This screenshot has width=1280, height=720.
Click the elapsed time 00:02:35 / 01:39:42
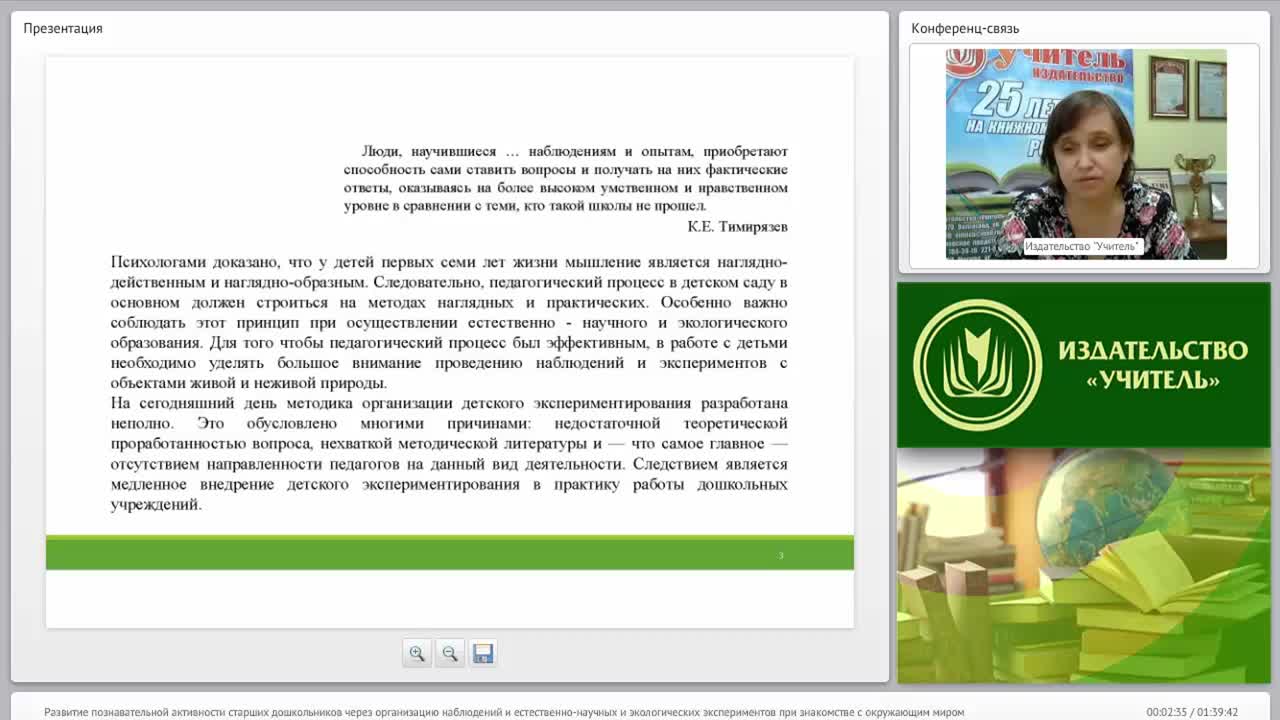pyautogui.click(x=1192, y=712)
